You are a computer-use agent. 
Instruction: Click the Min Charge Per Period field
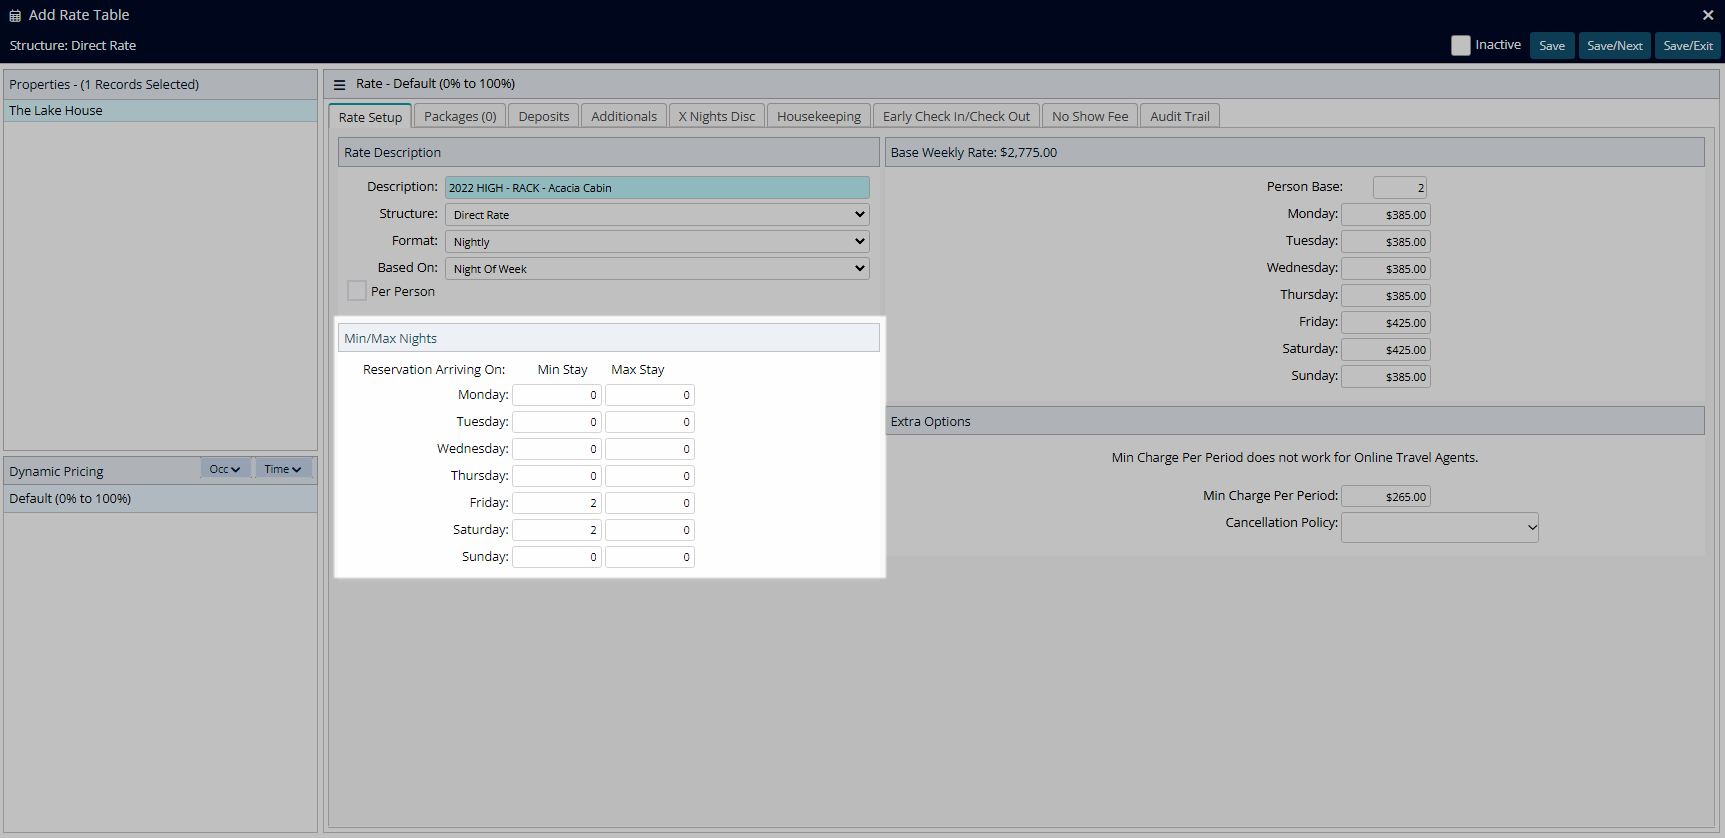[1386, 497]
